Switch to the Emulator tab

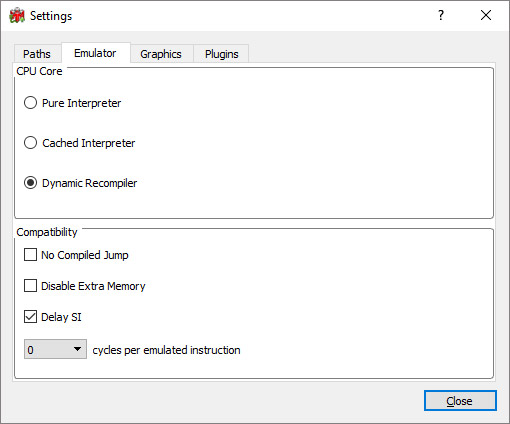coord(95,53)
